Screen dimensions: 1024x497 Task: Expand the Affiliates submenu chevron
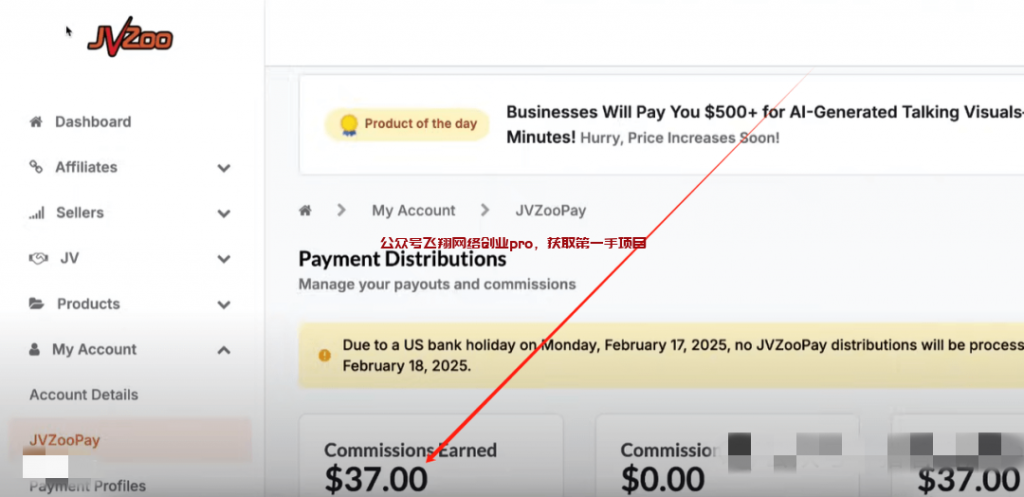click(224, 168)
